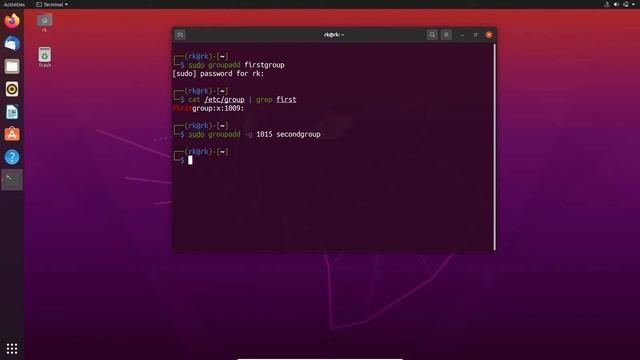Launch LibreOffice Writer from the dock
The width and height of the screenshot is (640, 360).
tap(12, 112)
